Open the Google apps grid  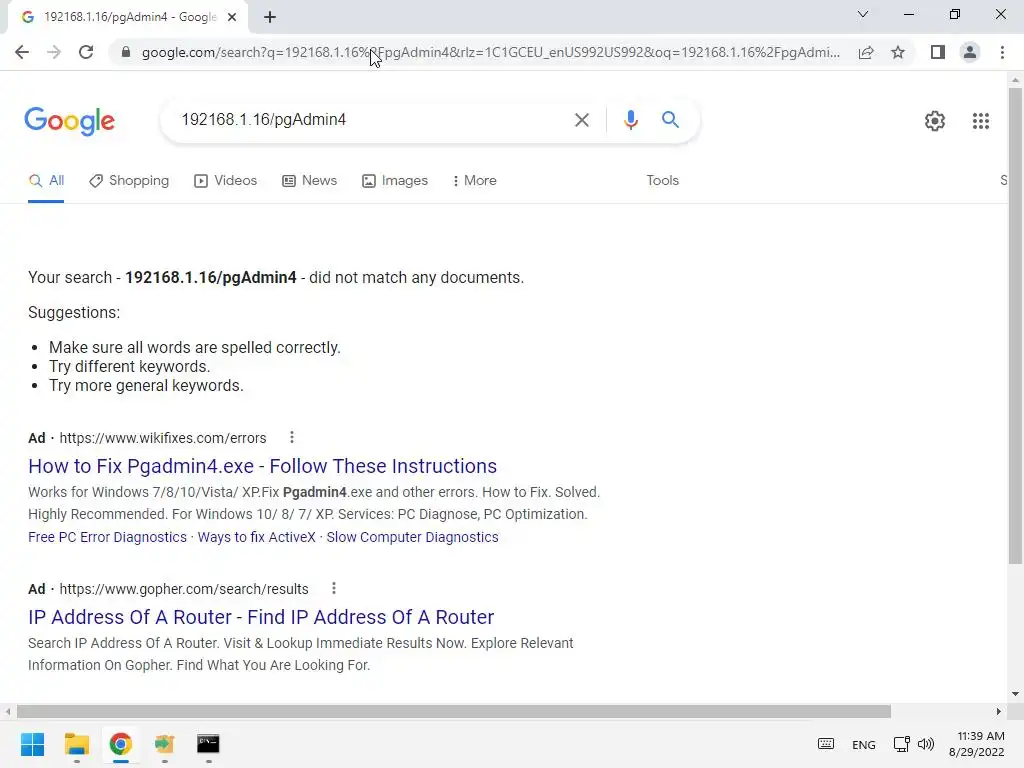[980, 121]
